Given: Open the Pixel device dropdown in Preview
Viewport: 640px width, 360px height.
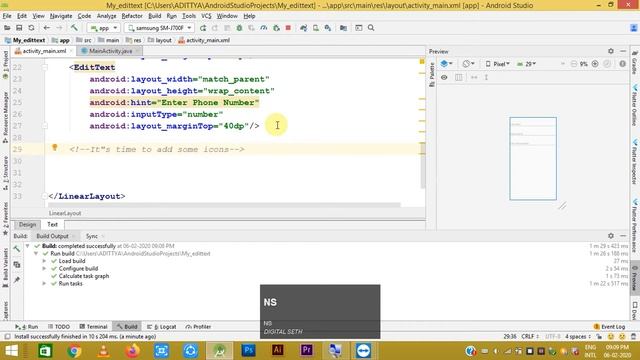Looking at the screenshot, I should pos(497,64).
